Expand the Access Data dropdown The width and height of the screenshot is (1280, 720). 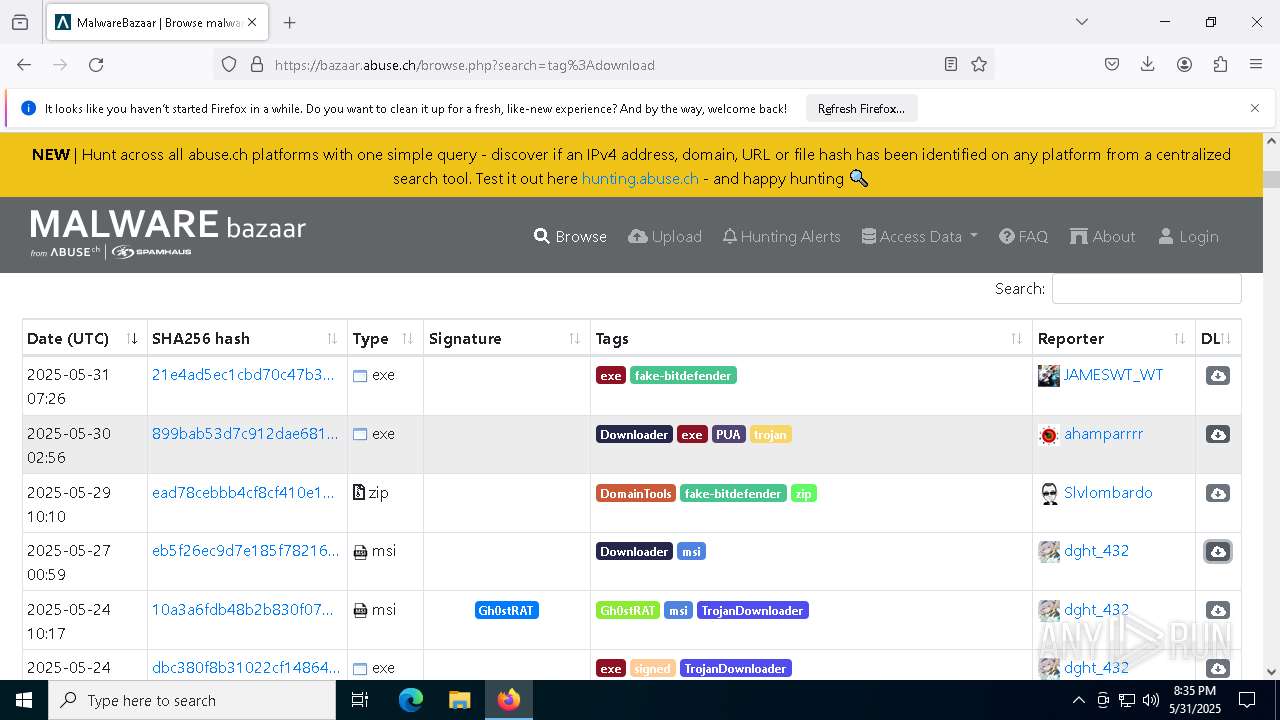(x=919, y=237)
